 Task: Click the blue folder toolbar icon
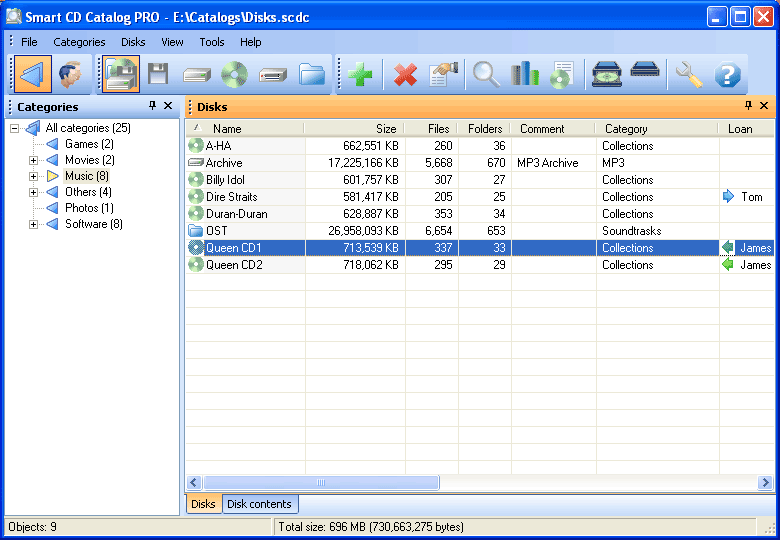click(312, 75)
